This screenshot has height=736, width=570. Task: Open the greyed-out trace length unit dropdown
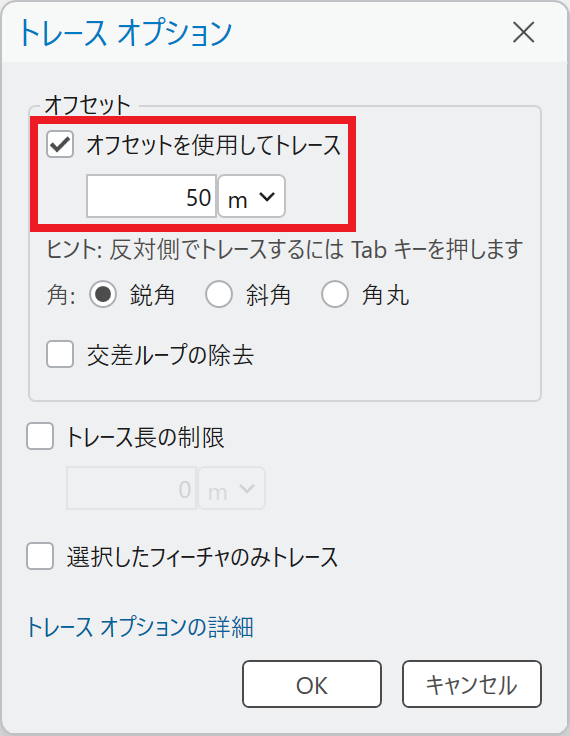click(231, 488)
